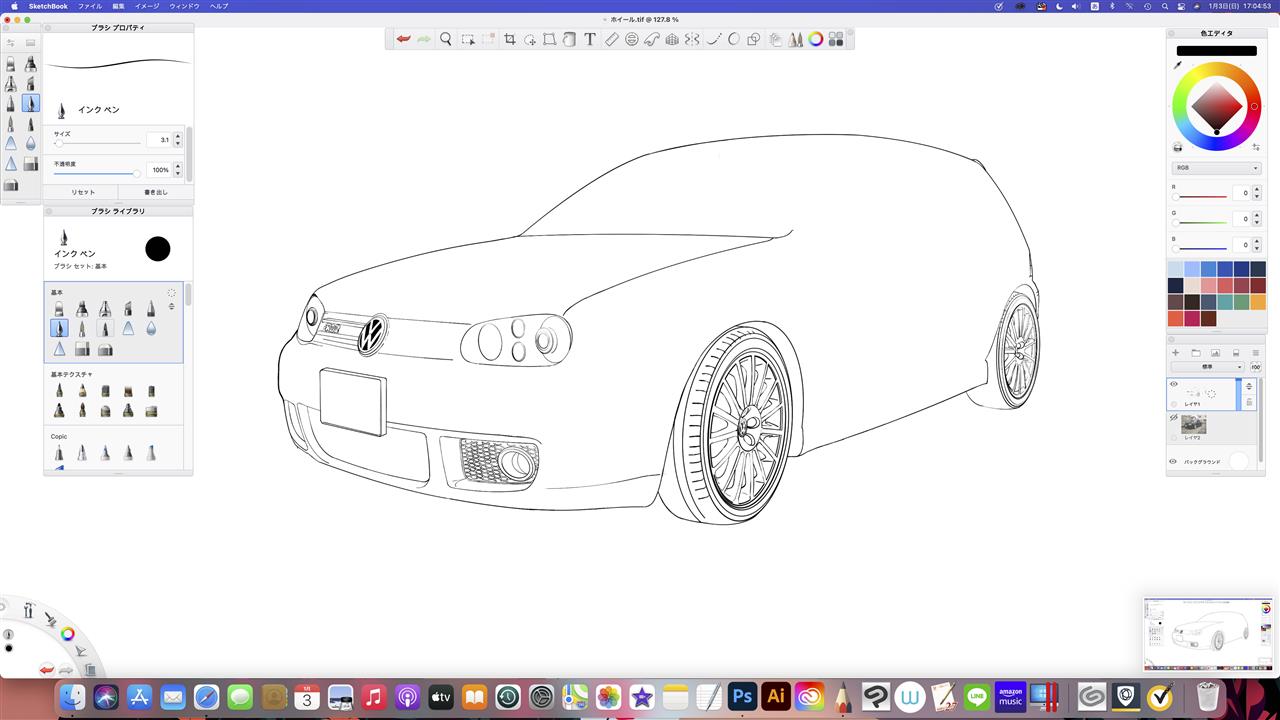This screenshot has height=720, width=1280.
Task: Click the 書き出し button in Brush Properties
Action: tap(155, 192)
